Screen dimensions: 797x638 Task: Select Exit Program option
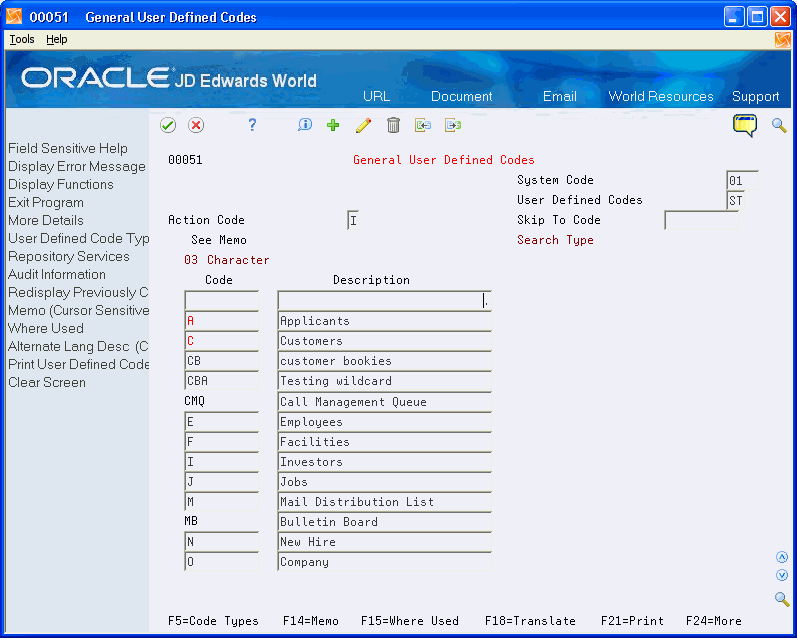[46, 202]
